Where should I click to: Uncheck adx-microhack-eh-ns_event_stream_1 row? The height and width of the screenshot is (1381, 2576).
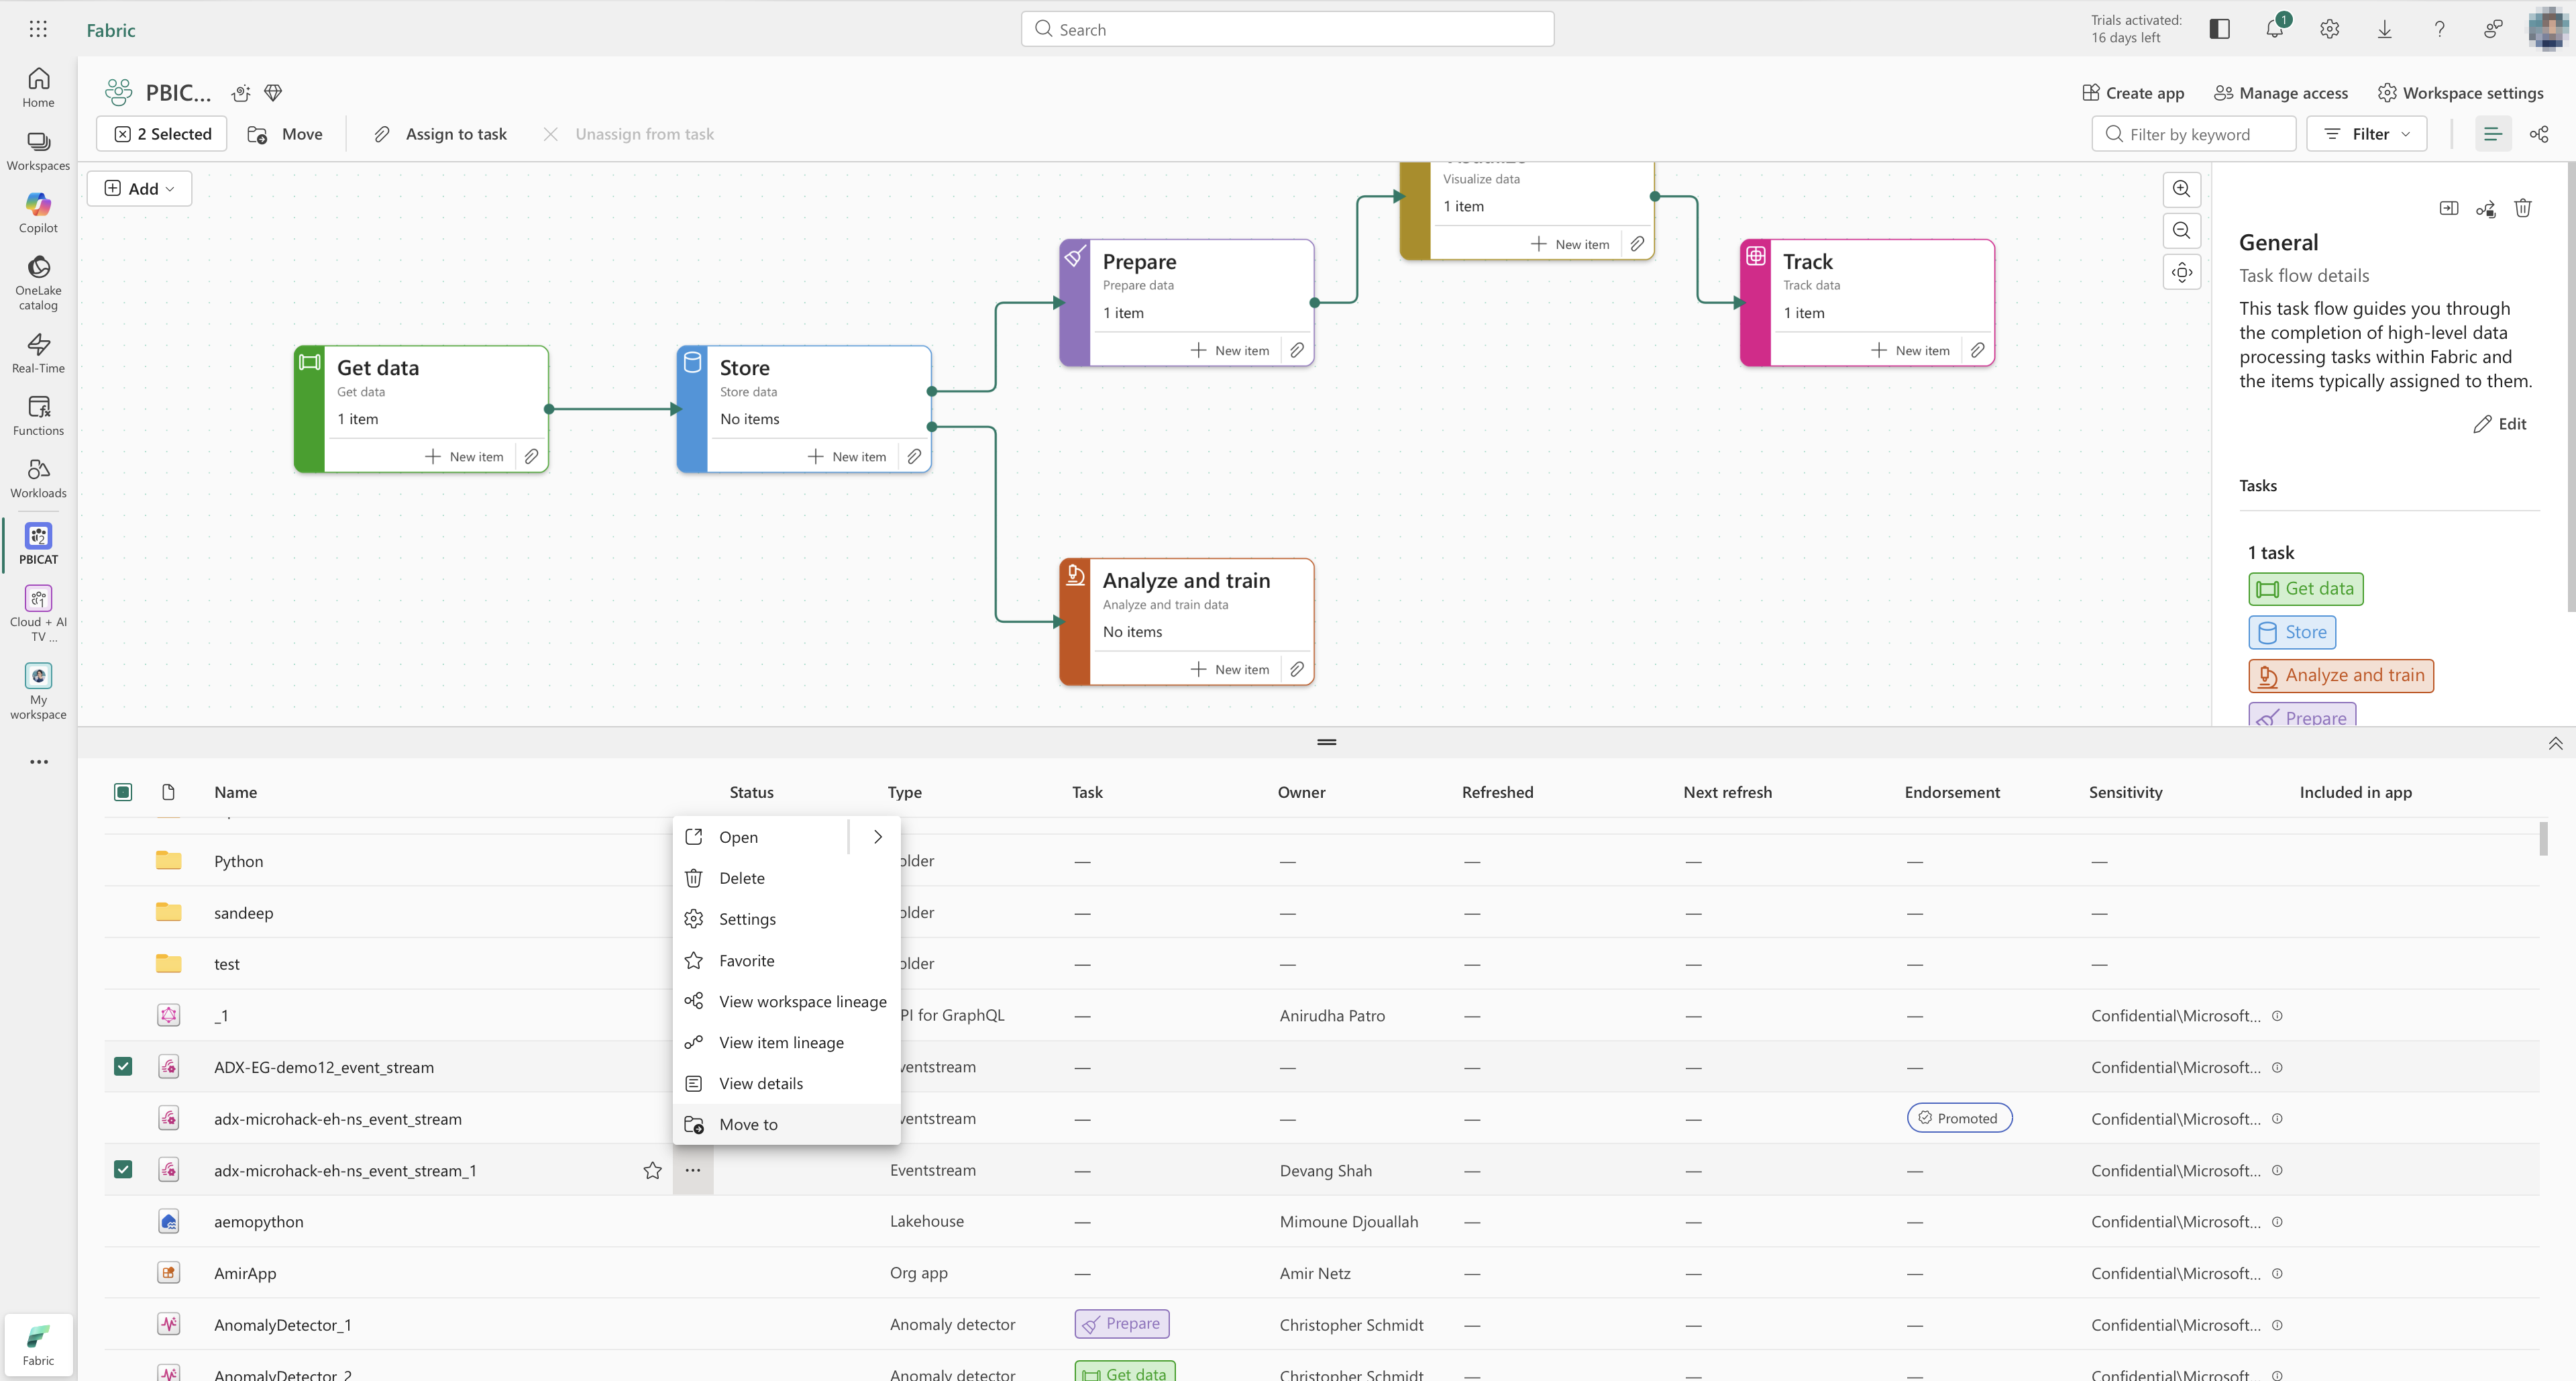(123, 1169)
